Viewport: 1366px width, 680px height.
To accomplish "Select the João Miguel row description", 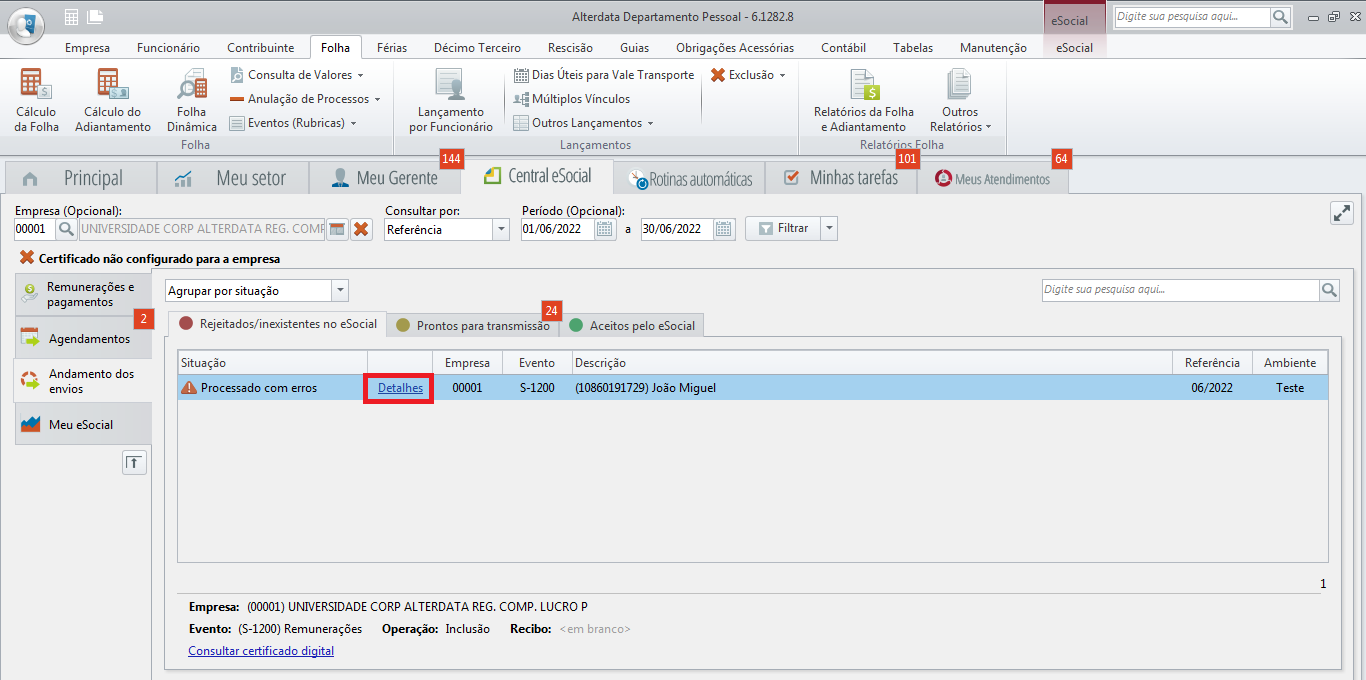I will pos(645,388).
